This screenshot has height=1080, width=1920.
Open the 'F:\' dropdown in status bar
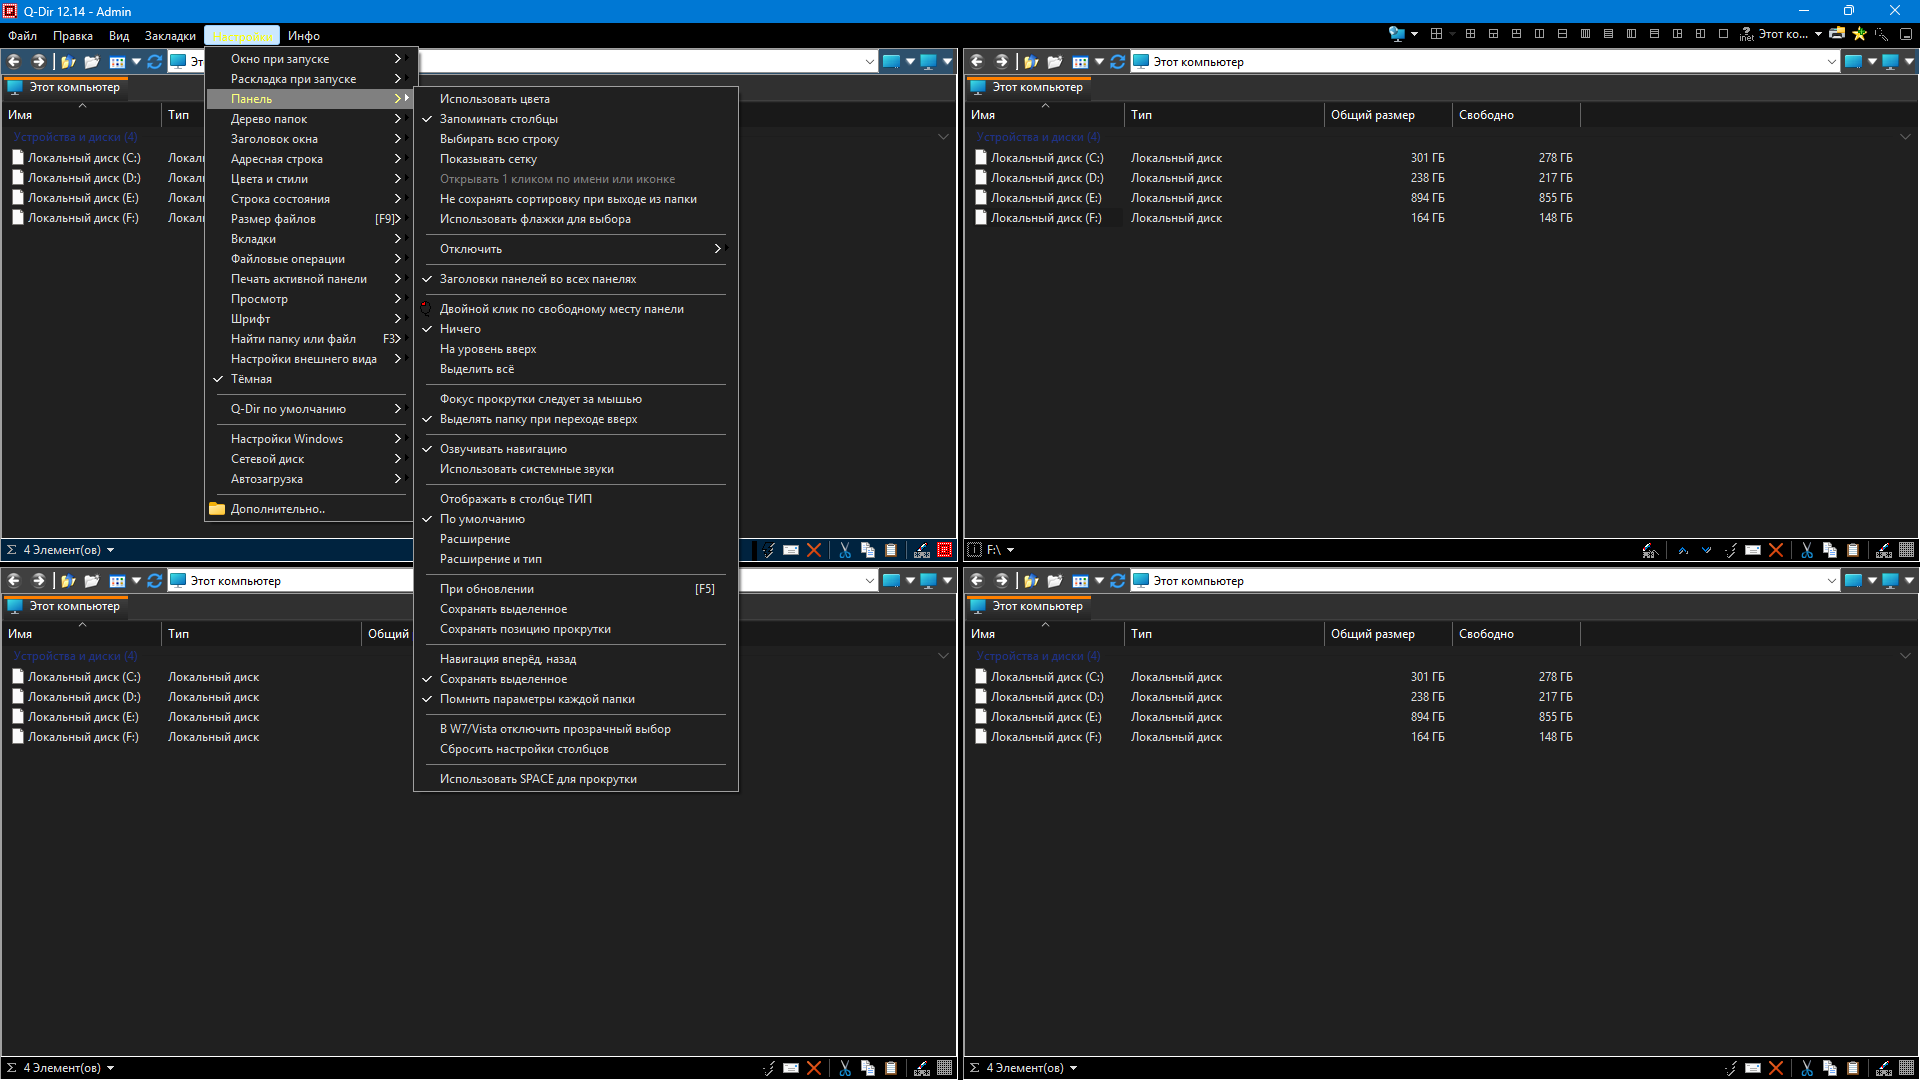1010,550
